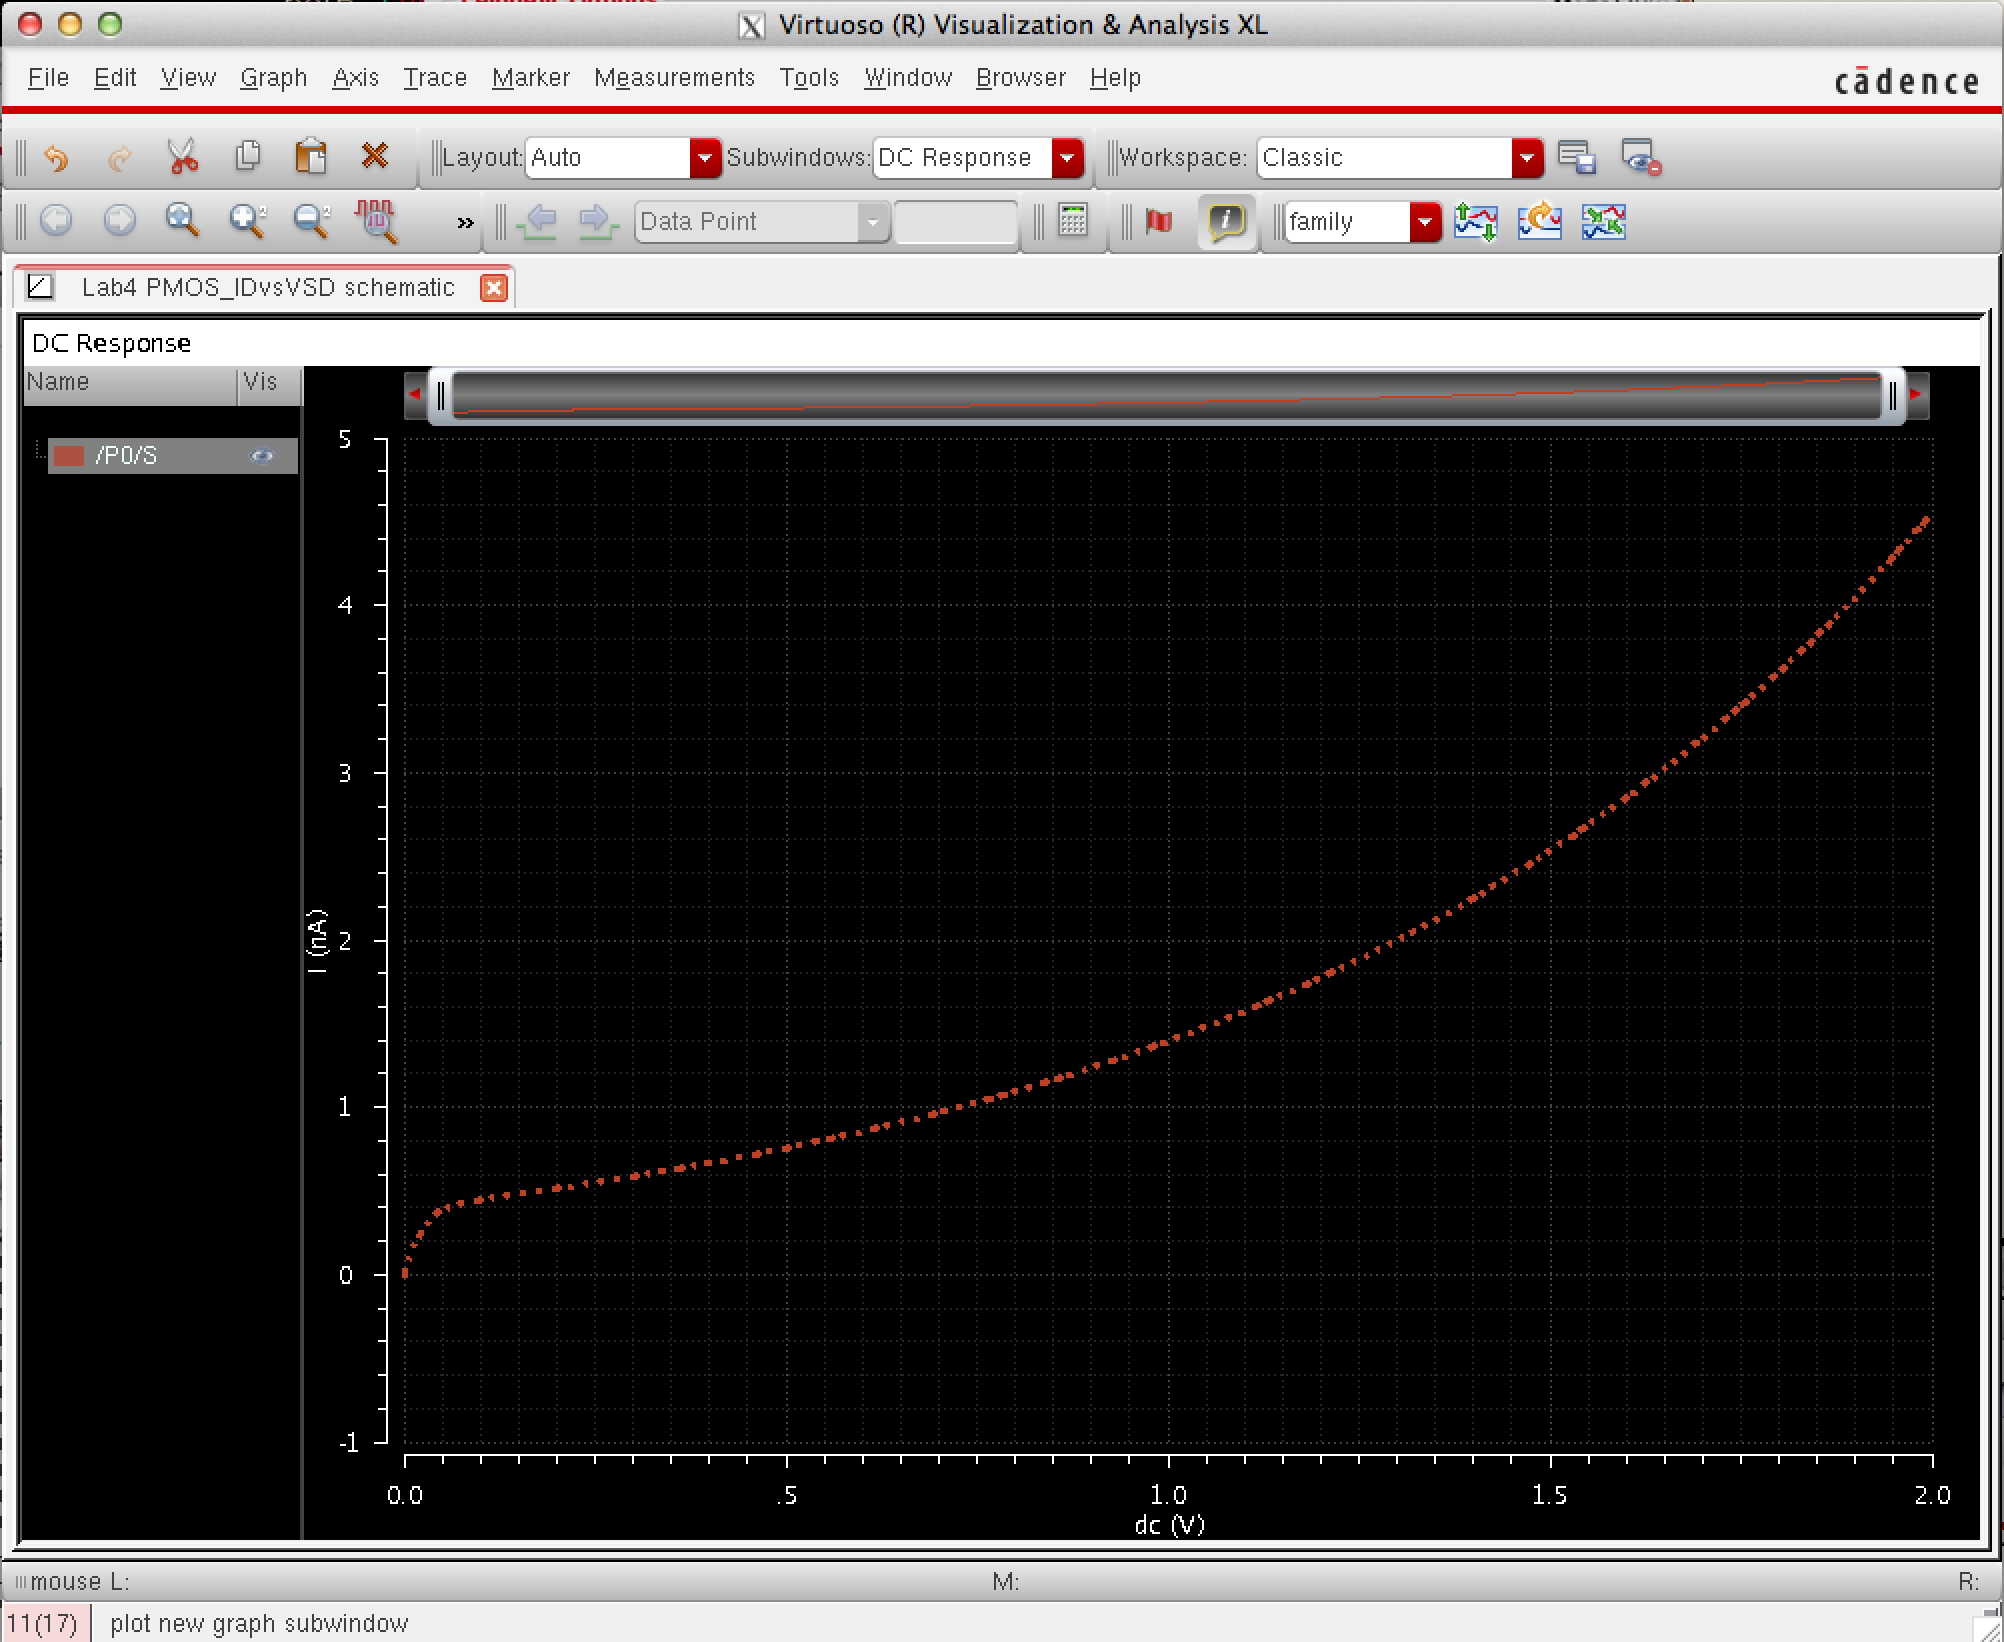This screenshot has height=1642, width=2004.
Task: Click the marker value input field
Action: tap(955, 222)
